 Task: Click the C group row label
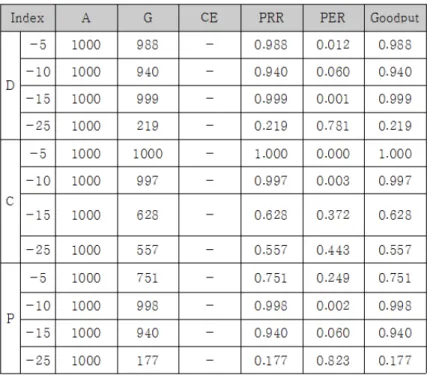10,201
